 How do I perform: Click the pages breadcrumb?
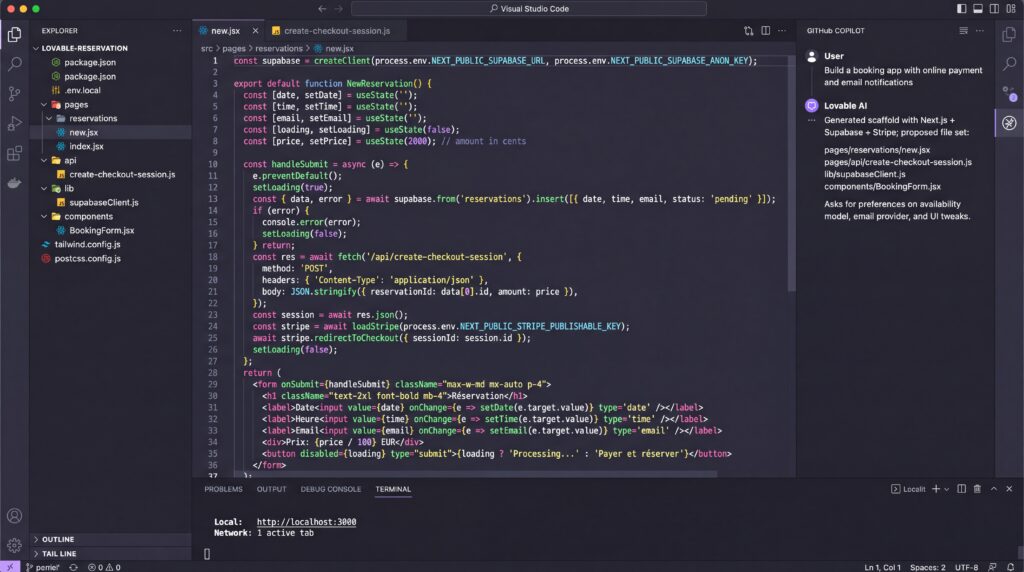coord(234,48)
